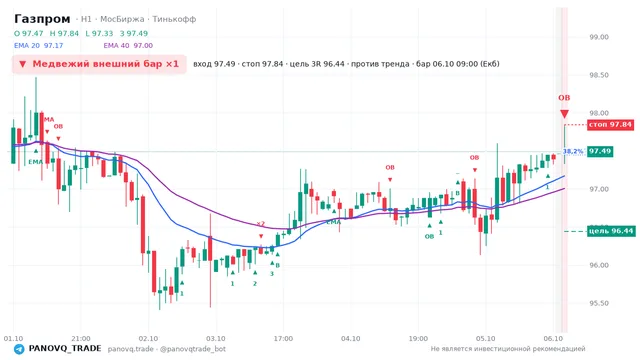Image resolution: width=640 pixels, height=360 pixels.
Task: Click the 01.10 date on time axis
Action: (13, 338)
